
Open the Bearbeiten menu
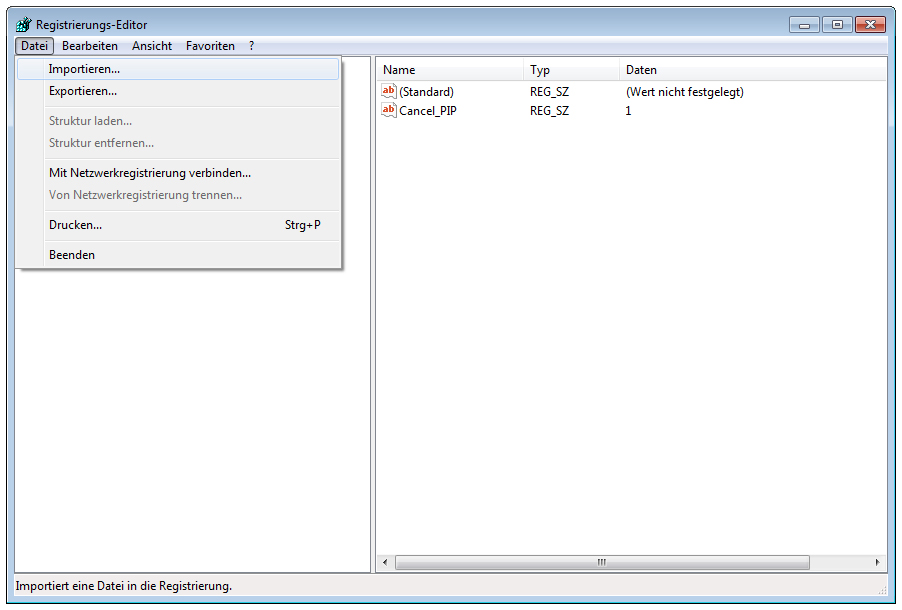(90, 46)
